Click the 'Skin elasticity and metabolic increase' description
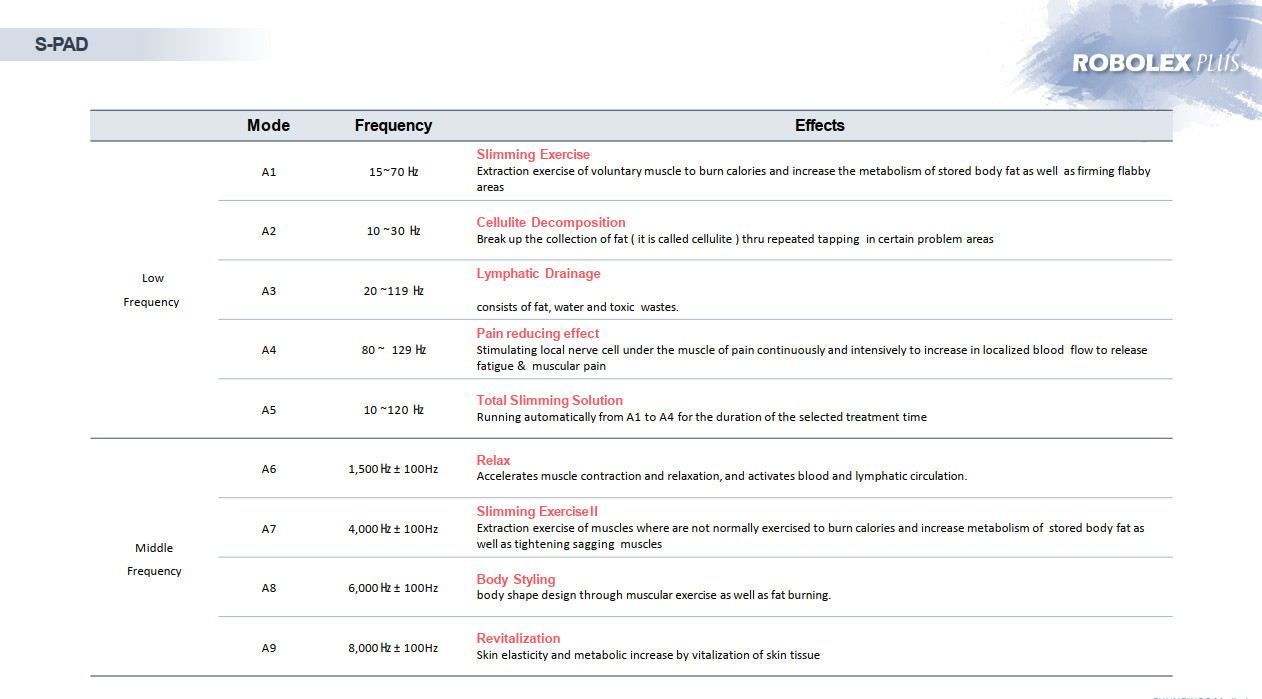This screenshot has width=1262, height=699. click(648, 655)
